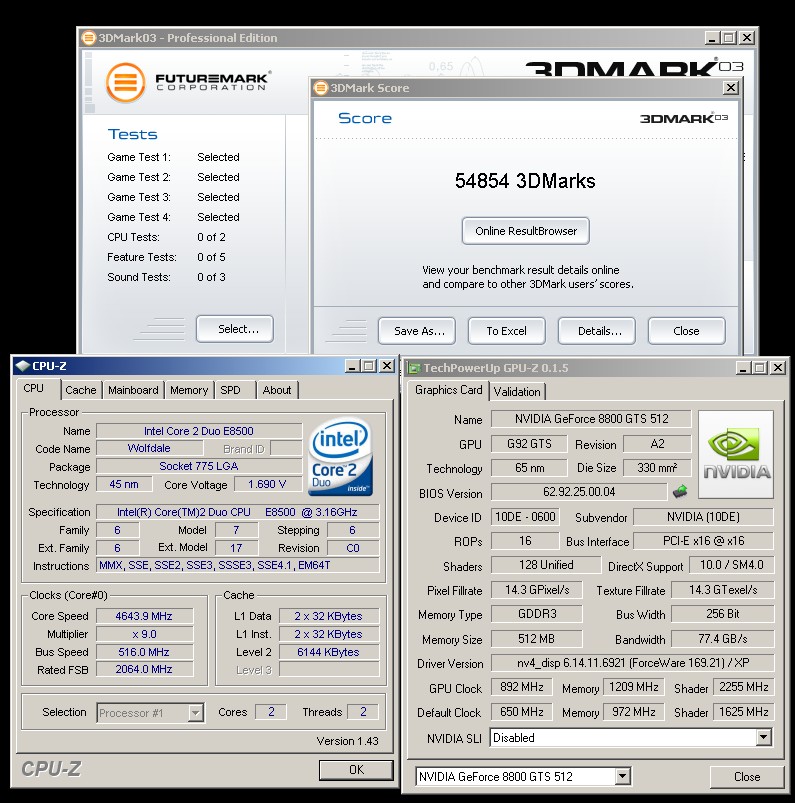The image size is (795, 803).
Task: Close the CPU-Z window with X
Action: [x=387, y=366]
